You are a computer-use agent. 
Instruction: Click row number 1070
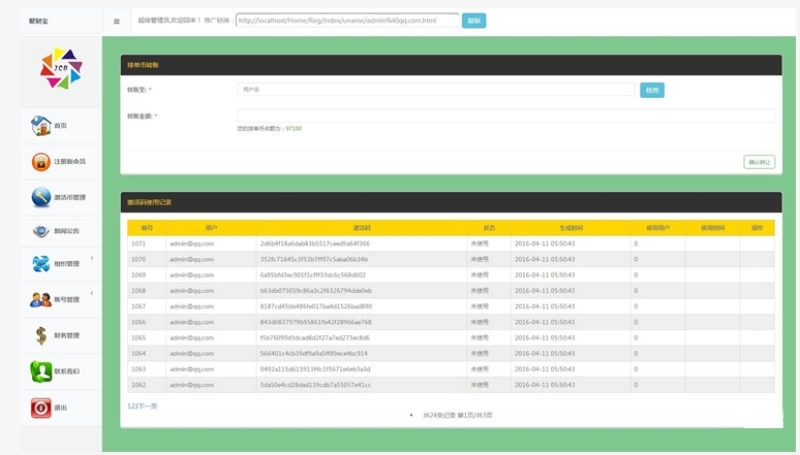tap(138, 260)
